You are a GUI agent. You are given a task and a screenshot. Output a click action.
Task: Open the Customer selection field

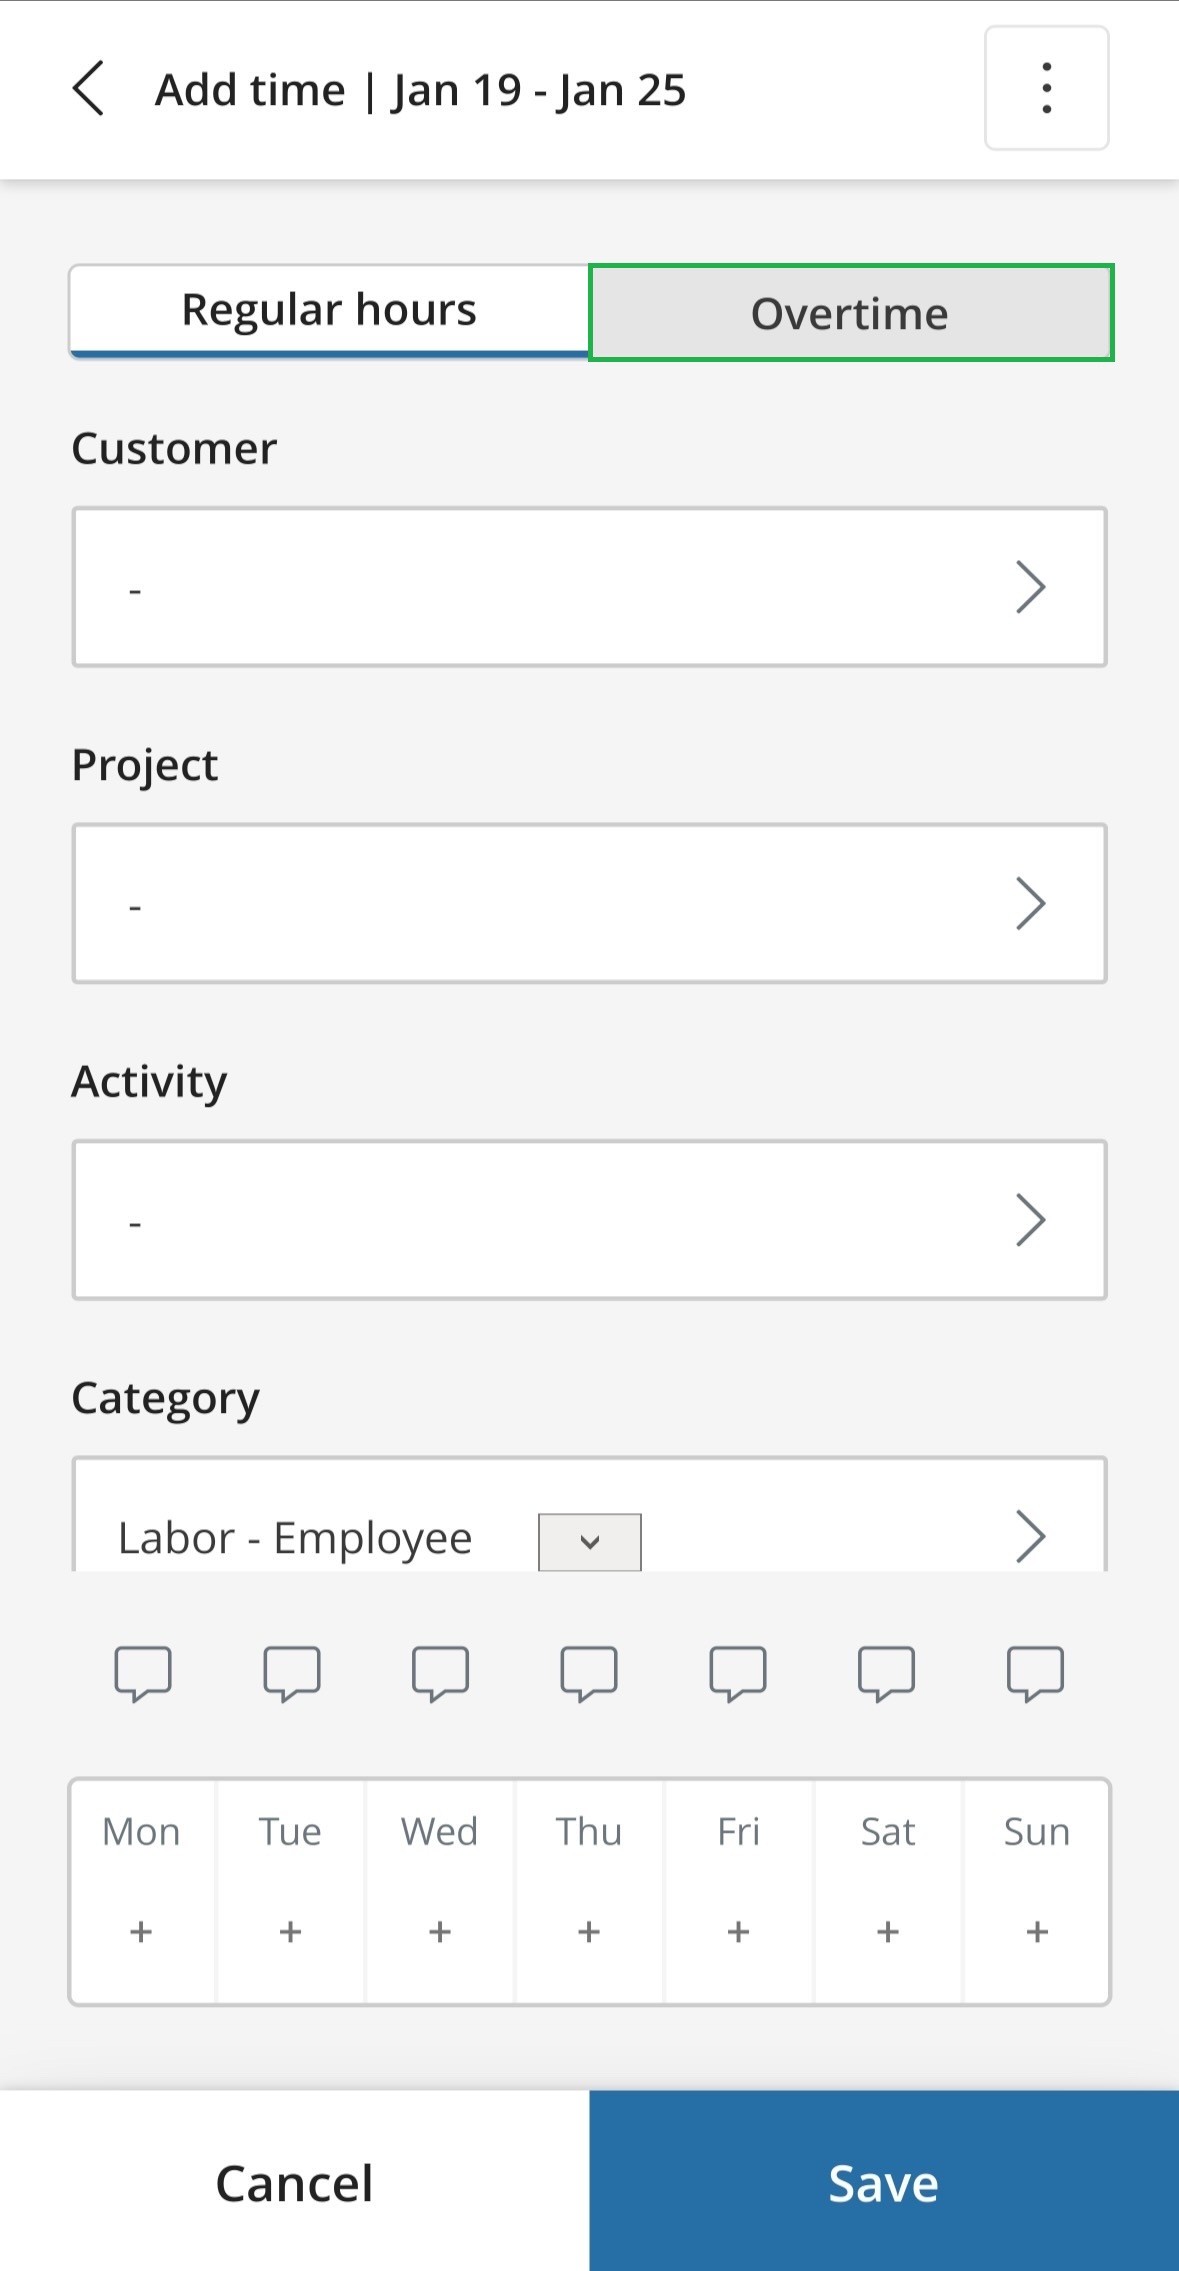tap(589, 587)
